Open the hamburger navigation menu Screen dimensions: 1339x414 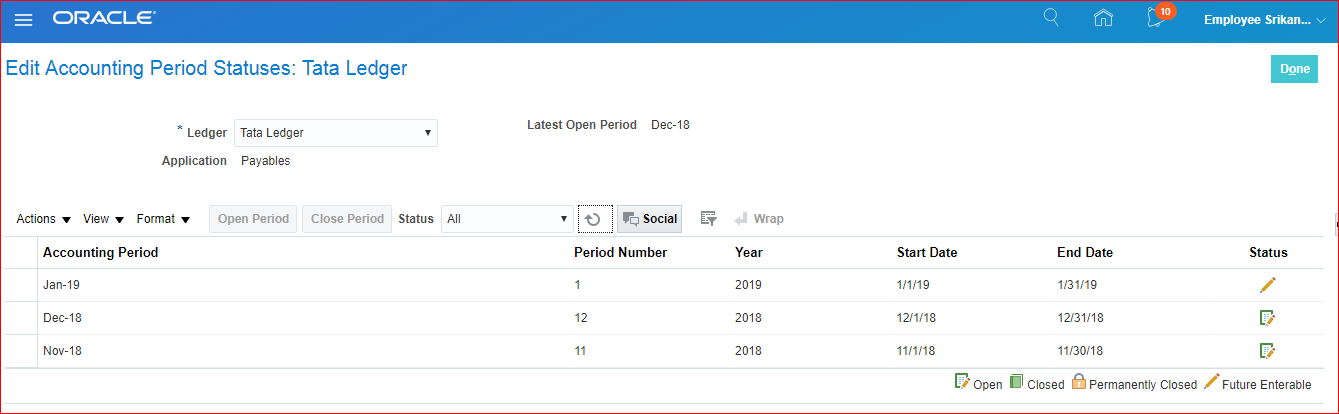click(x=23, y=20)
